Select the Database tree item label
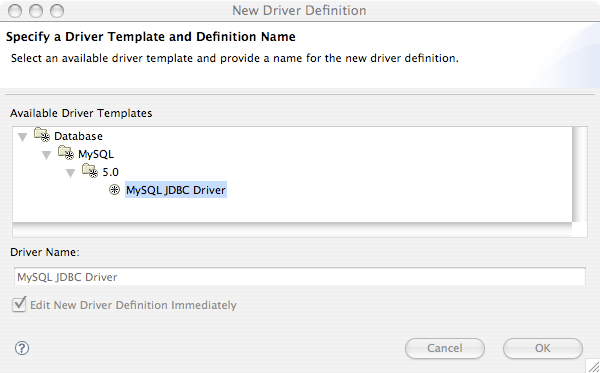Screen dimensions: 600x373 click(x=78, y=136)
